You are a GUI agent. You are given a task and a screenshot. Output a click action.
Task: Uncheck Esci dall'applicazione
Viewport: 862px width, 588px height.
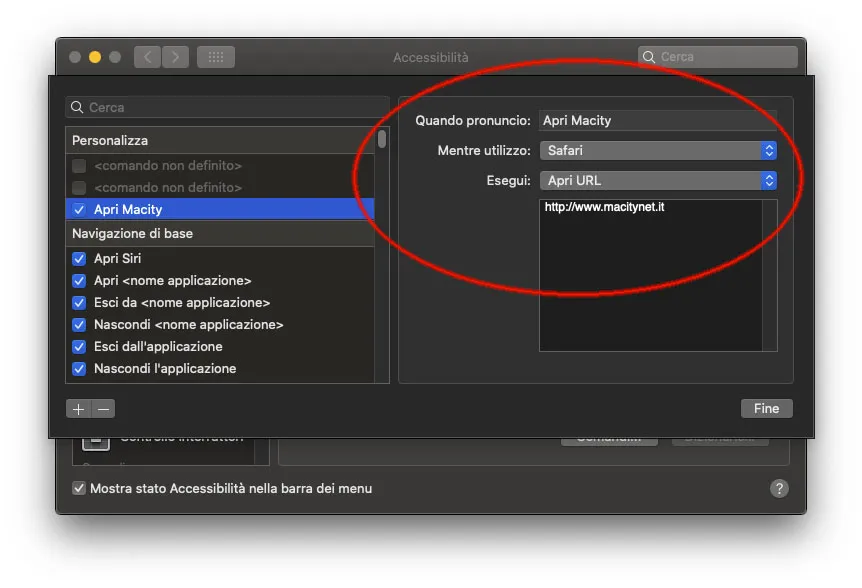point(78,346)
